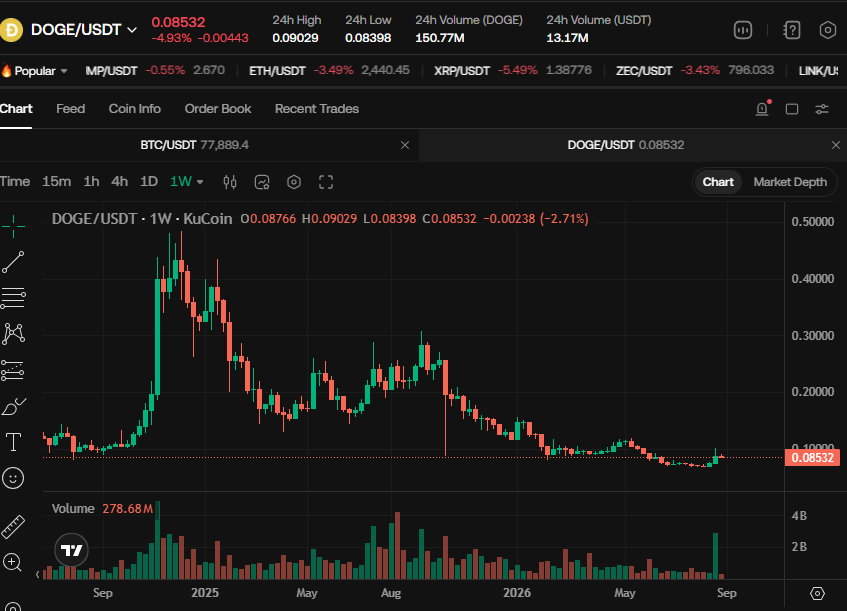Viewport: 847px width, 611px height.
Task: Choose the 1D timeframe
Action: pyautogui.click(x=149, y=182)
